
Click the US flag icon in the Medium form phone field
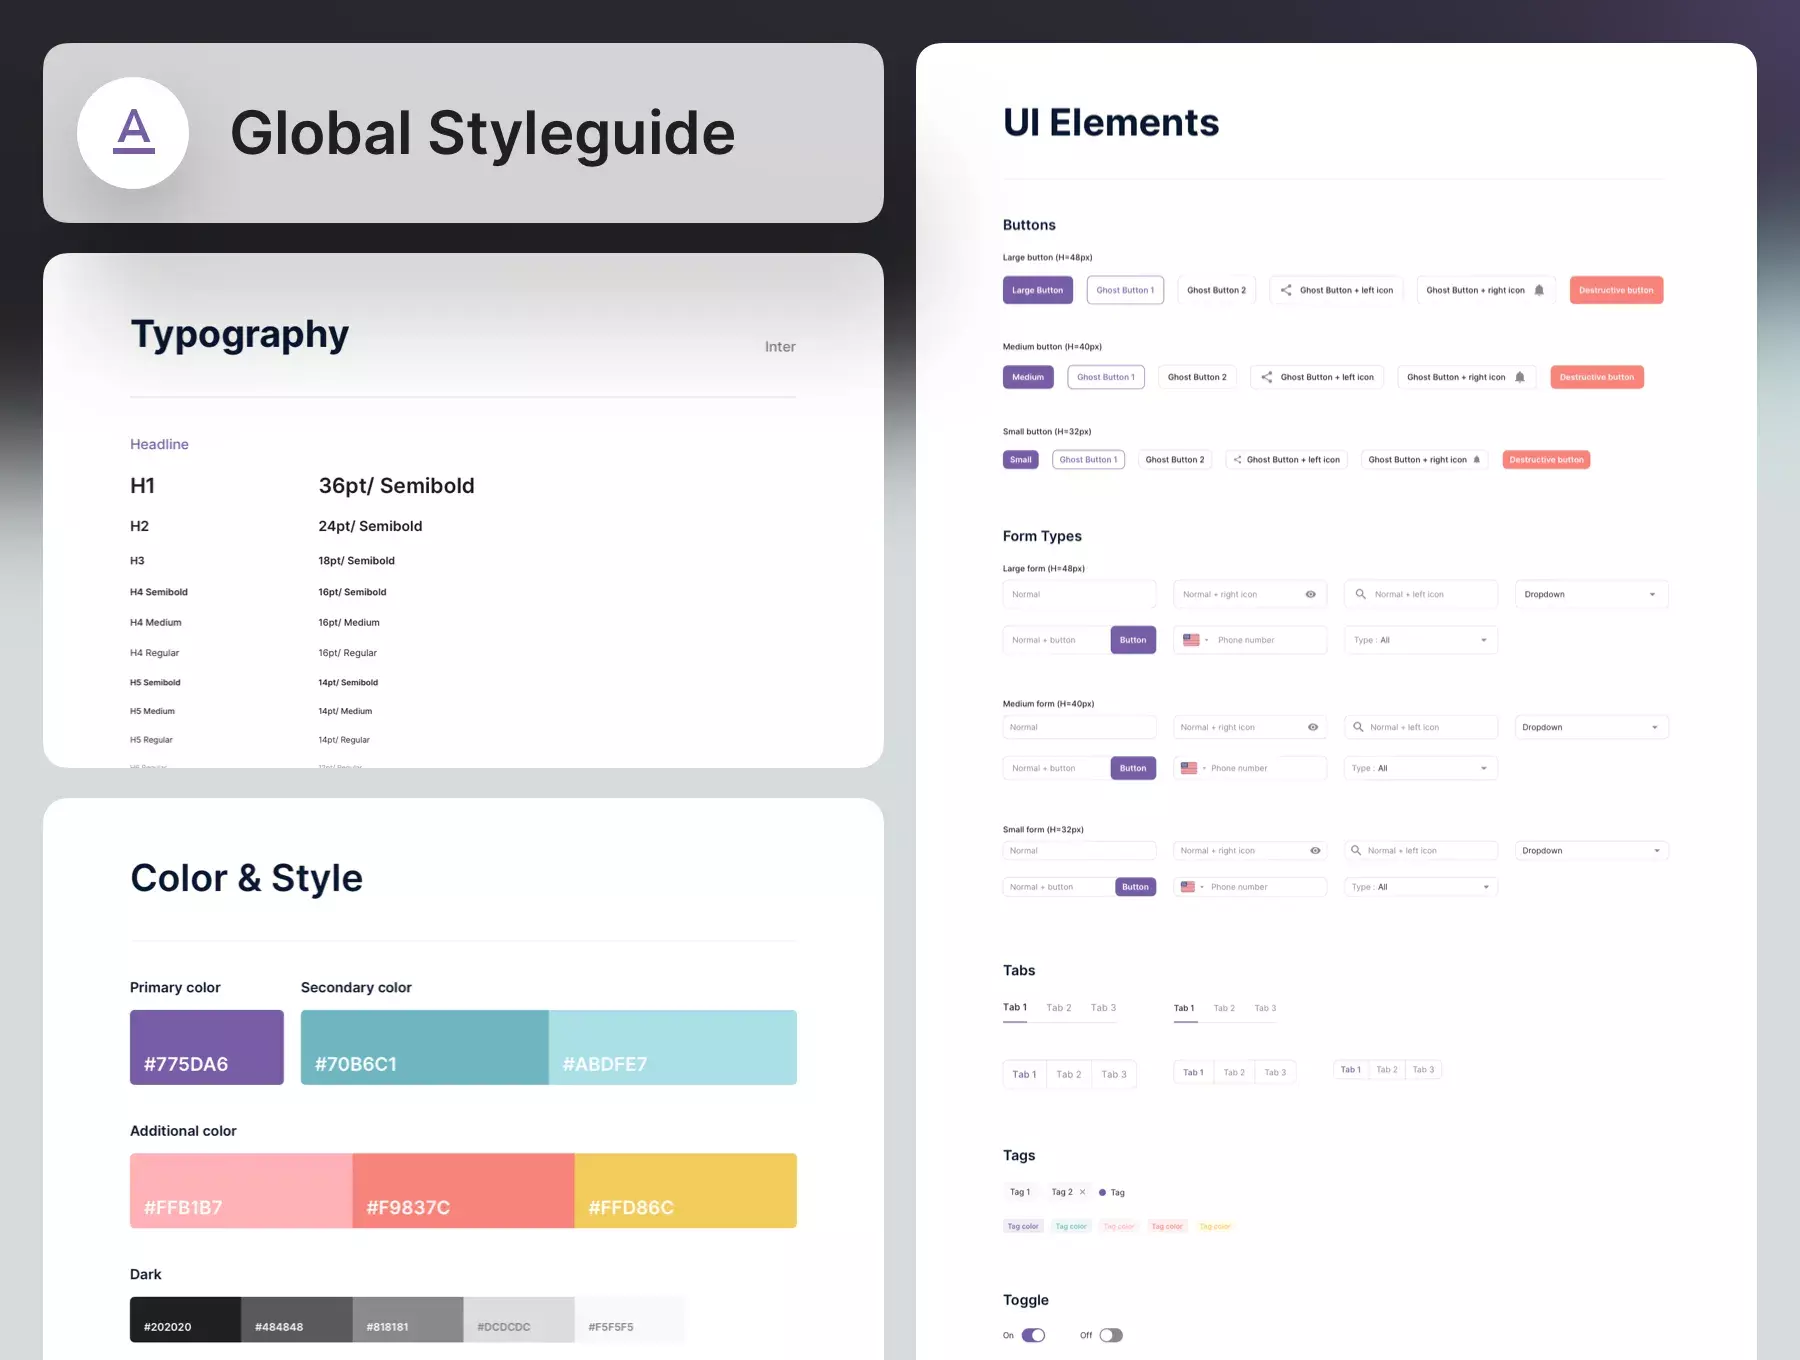click(x=1189, y=768)
